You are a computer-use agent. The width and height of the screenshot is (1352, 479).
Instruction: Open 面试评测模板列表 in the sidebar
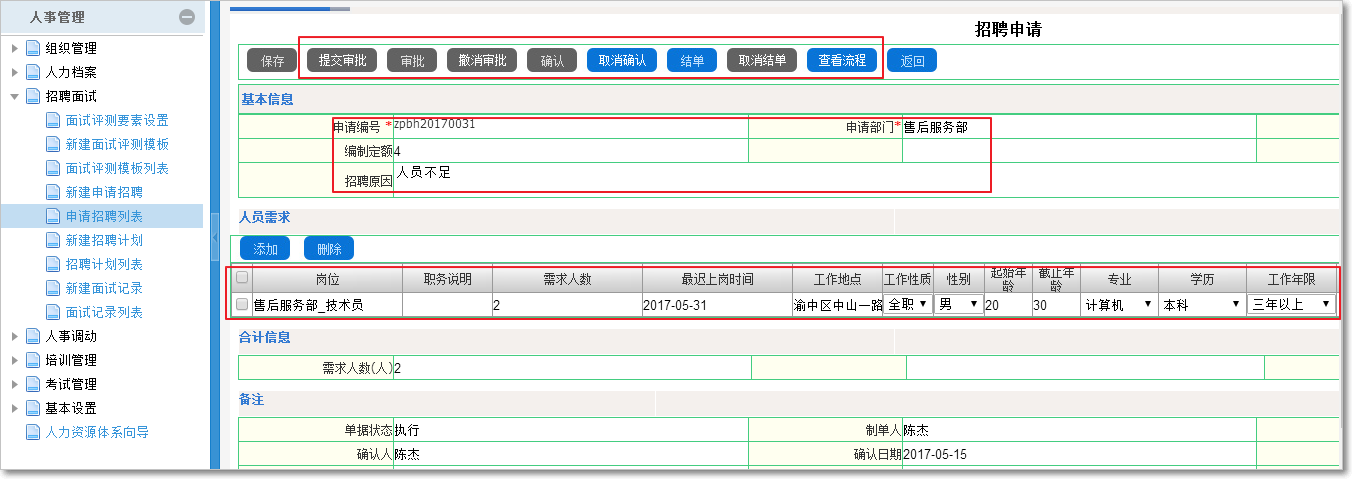coord(117,168)
